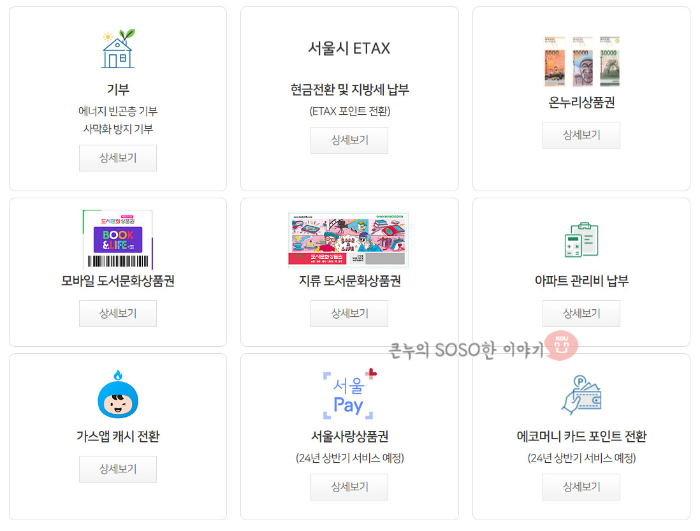The width and height of the screenshot is (700, 531).
Task: Select the Onnuri gift certificate banknotes image
Action: (x=582, y=62)
